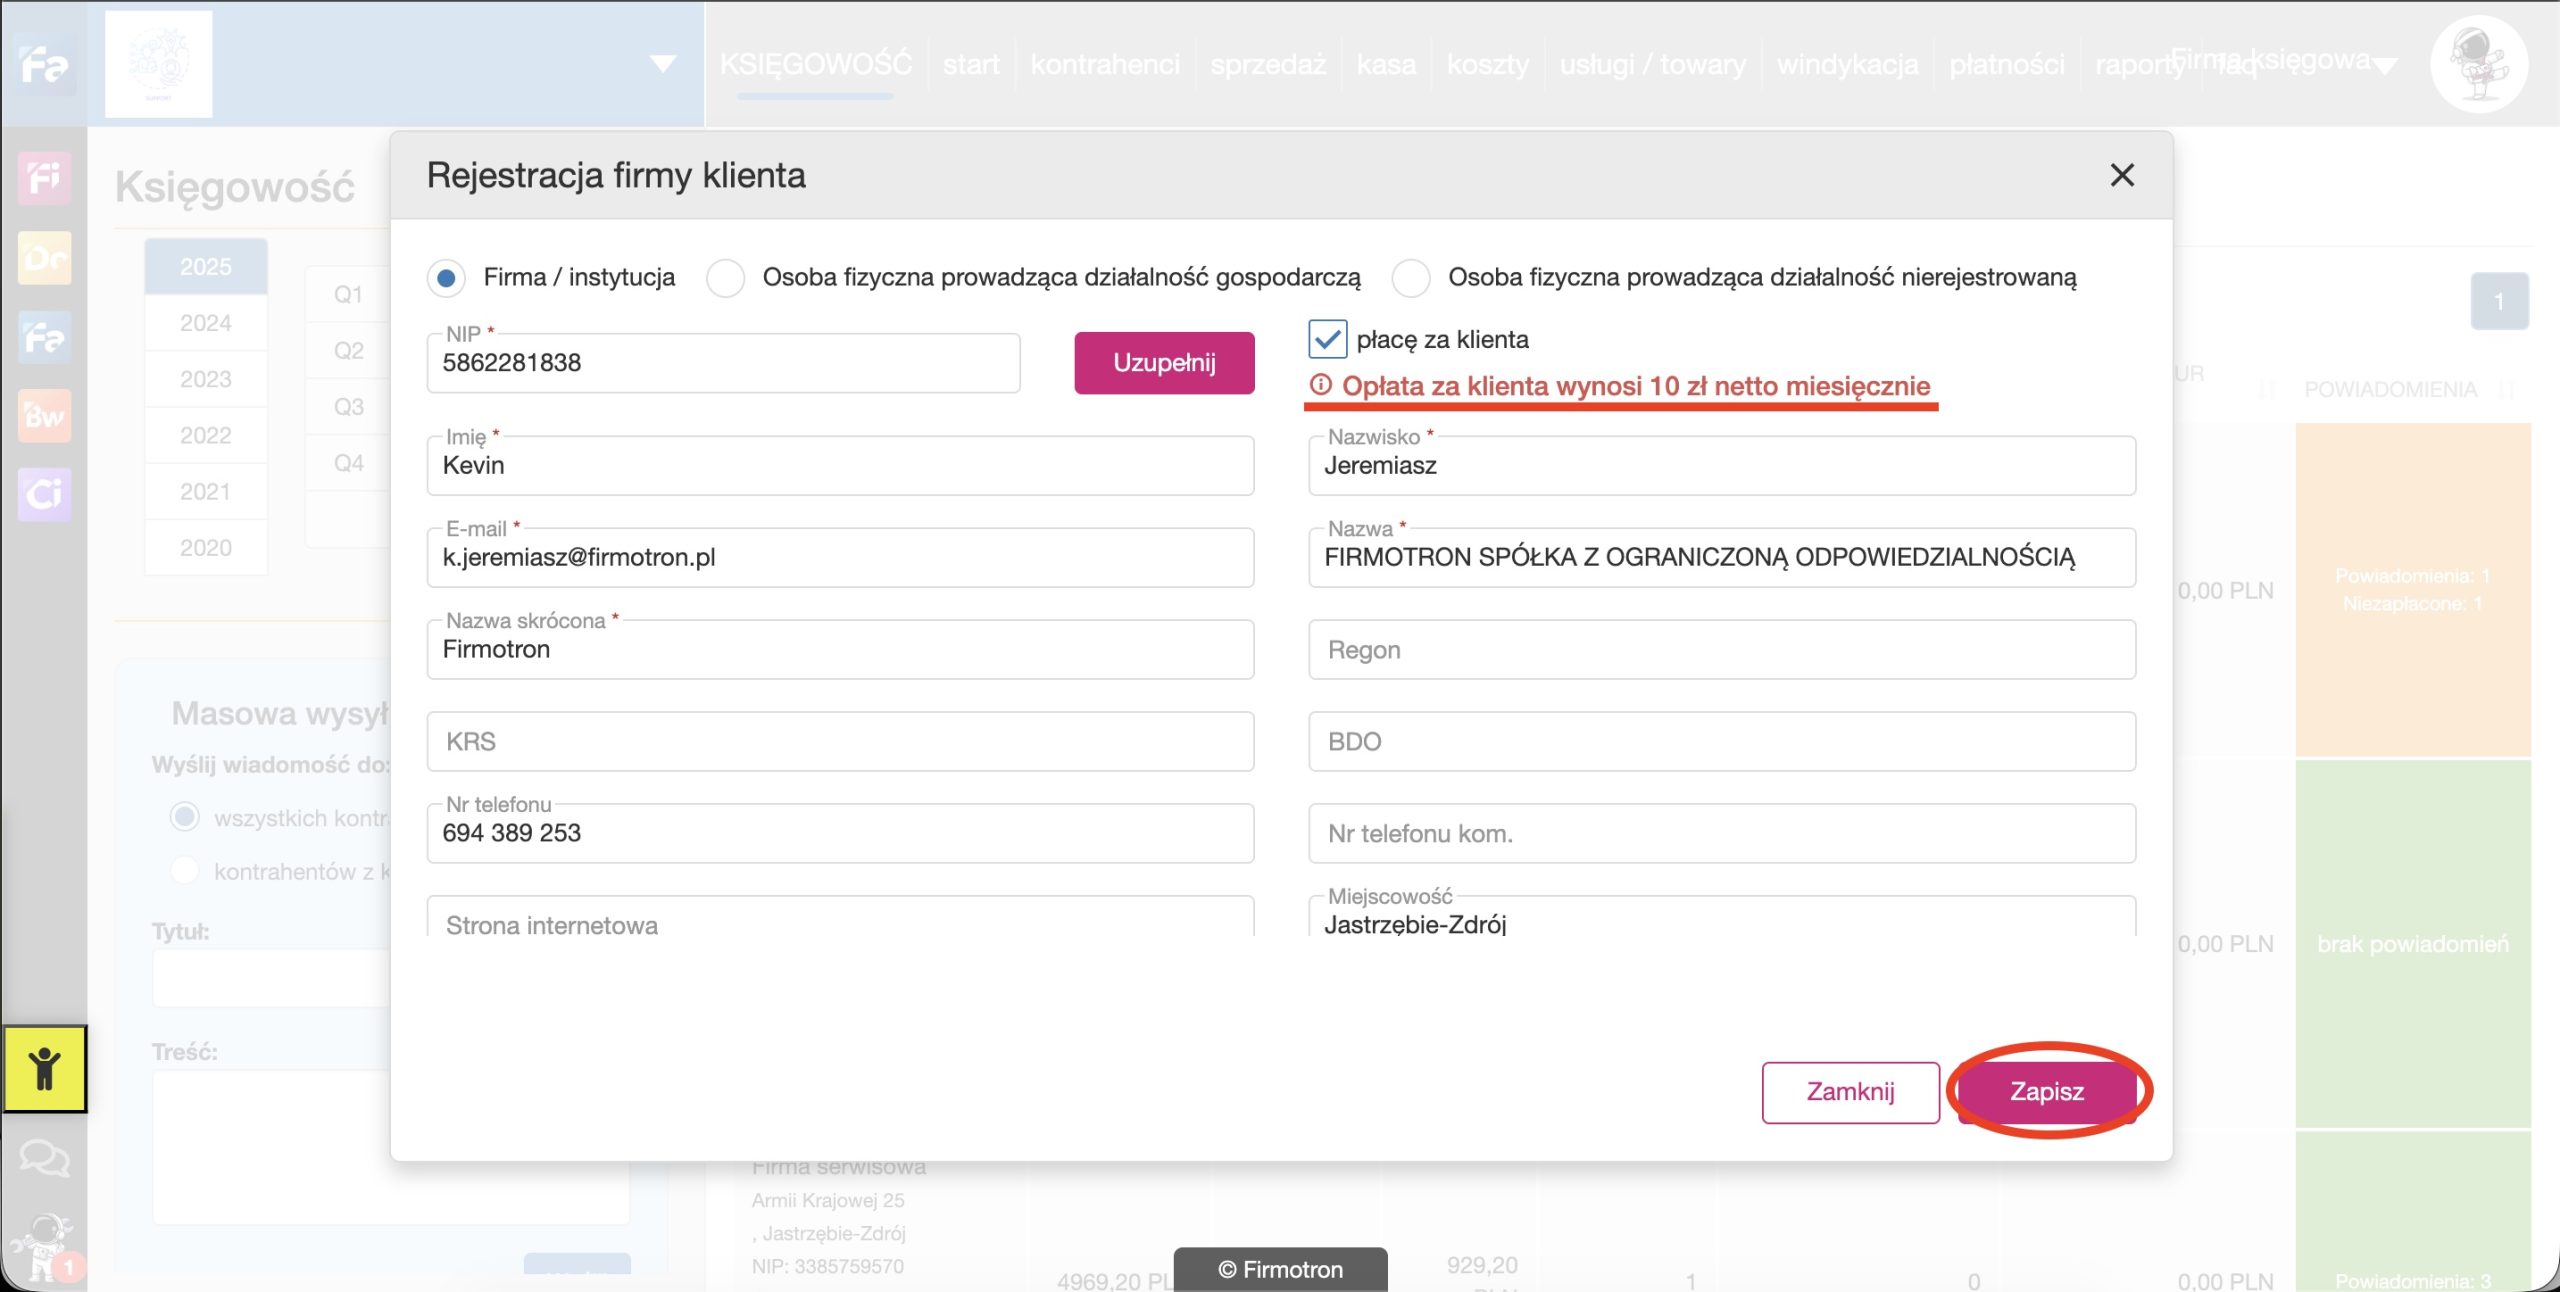The width and height of the screenshot is (2560, 1292).
Task: Click into the Regon input field
Action: tap(1721, 650)
